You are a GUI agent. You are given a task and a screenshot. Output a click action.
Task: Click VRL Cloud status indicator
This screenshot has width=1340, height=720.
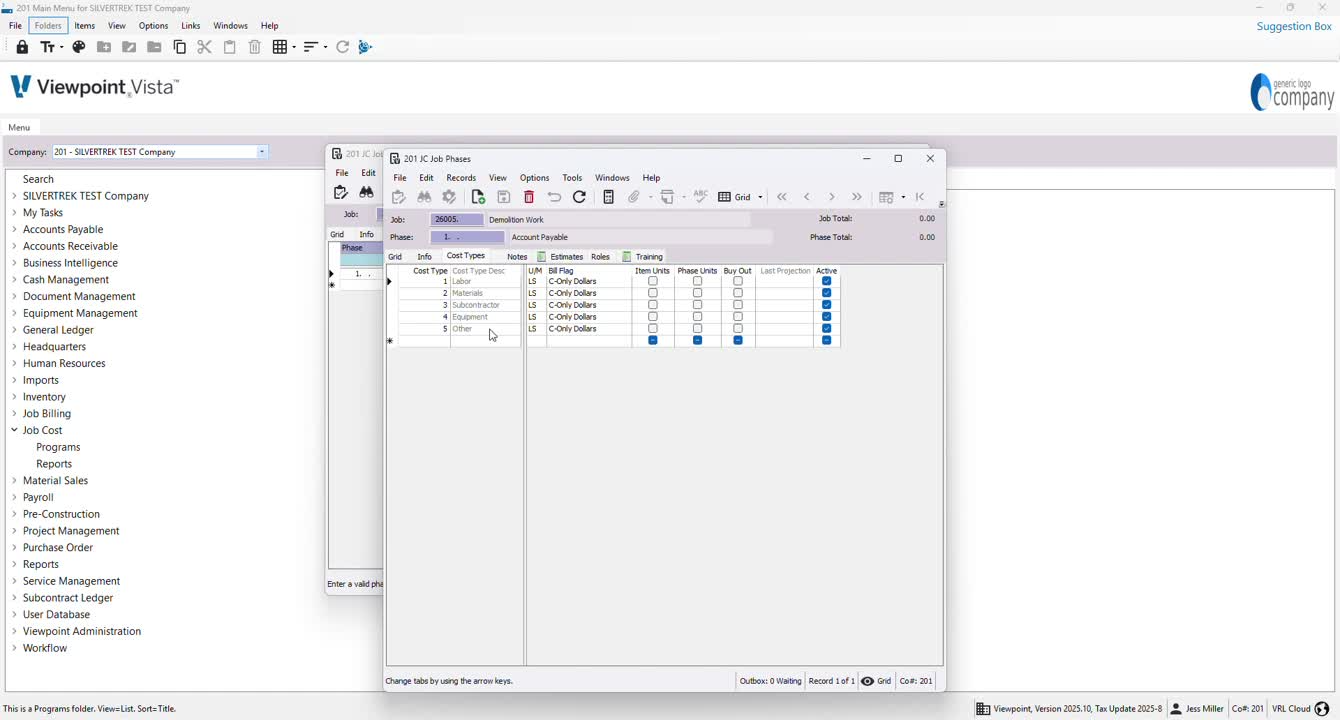coord(1300,709)
